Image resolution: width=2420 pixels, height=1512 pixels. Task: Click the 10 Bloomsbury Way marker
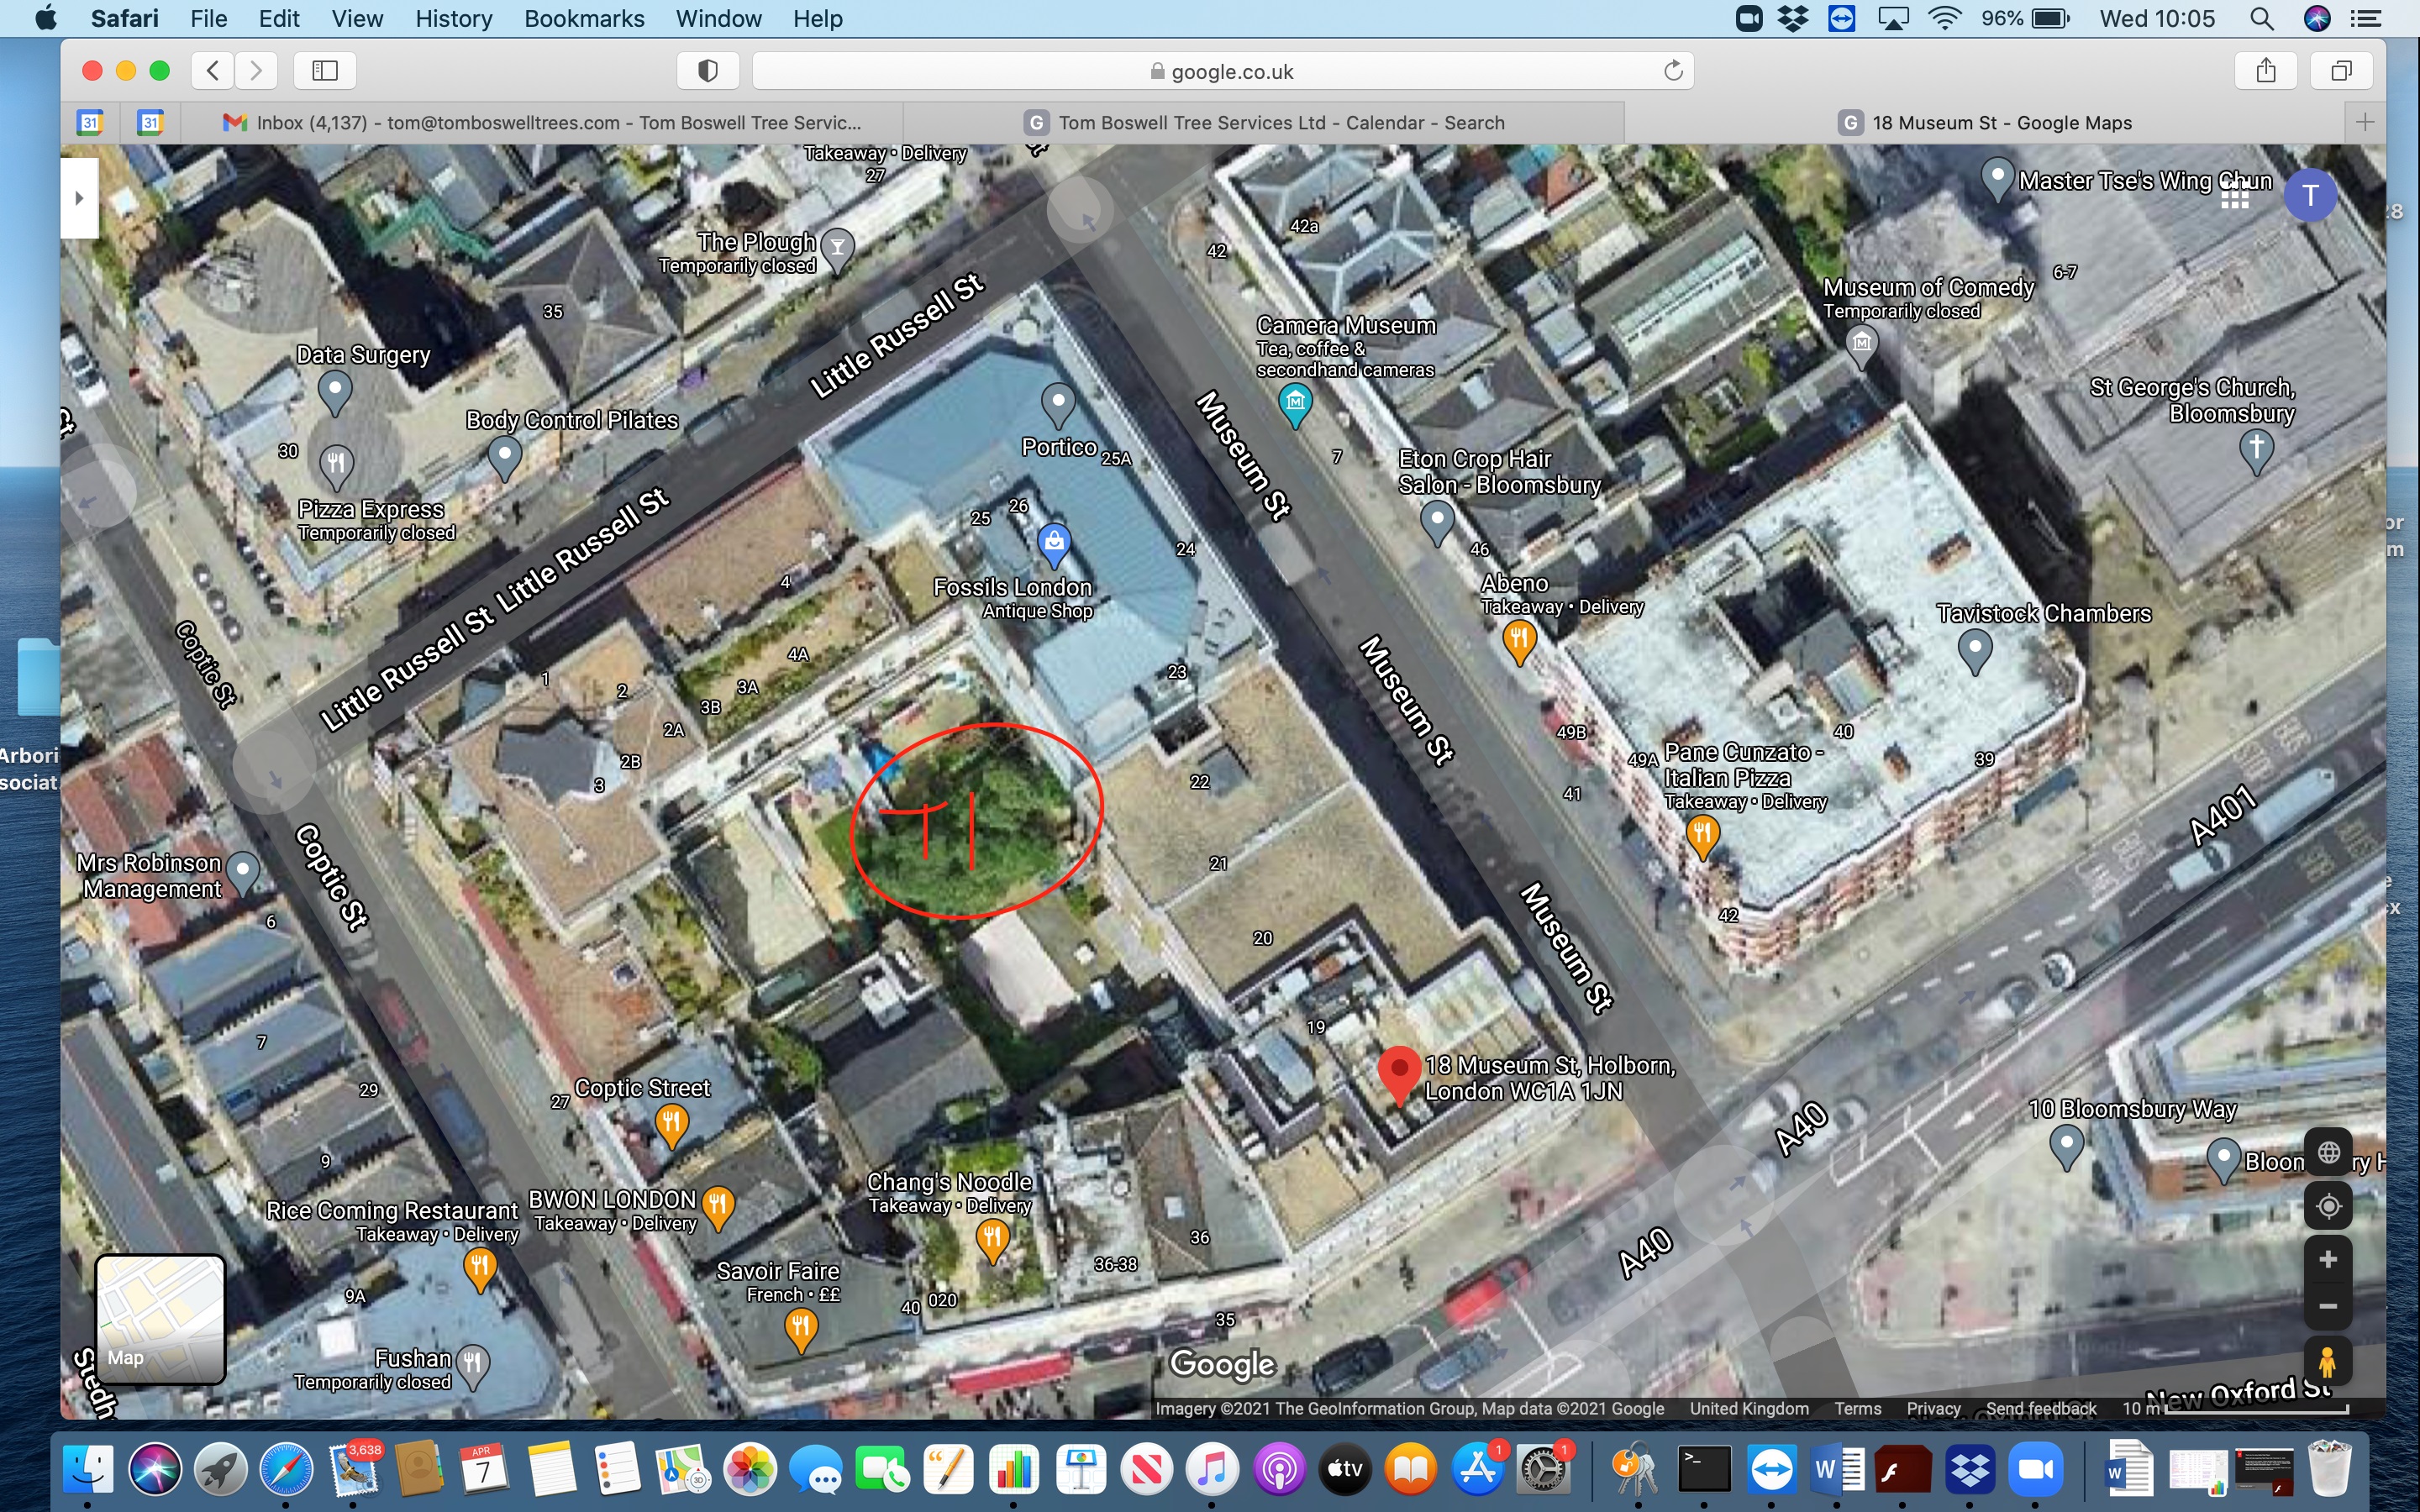(2066, 1144)
